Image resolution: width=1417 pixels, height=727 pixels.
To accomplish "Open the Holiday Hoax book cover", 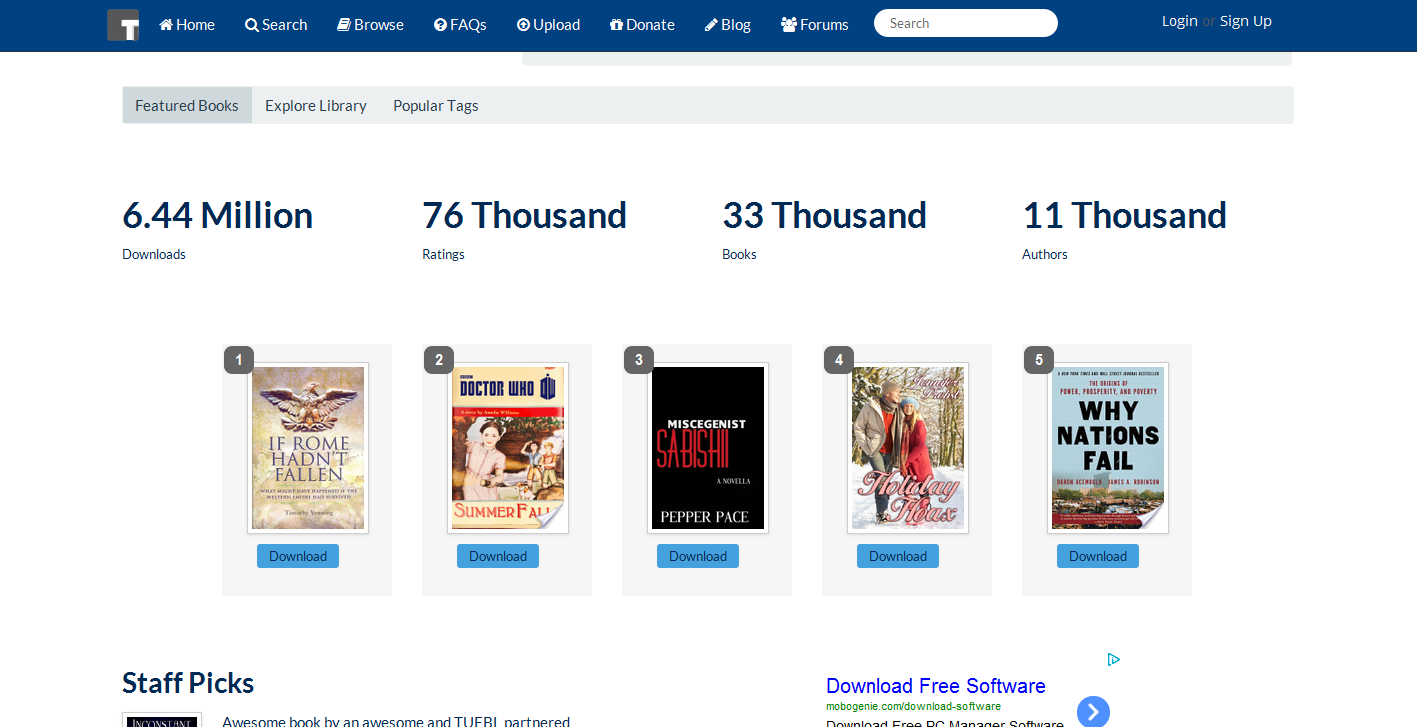I will (908, 448).
